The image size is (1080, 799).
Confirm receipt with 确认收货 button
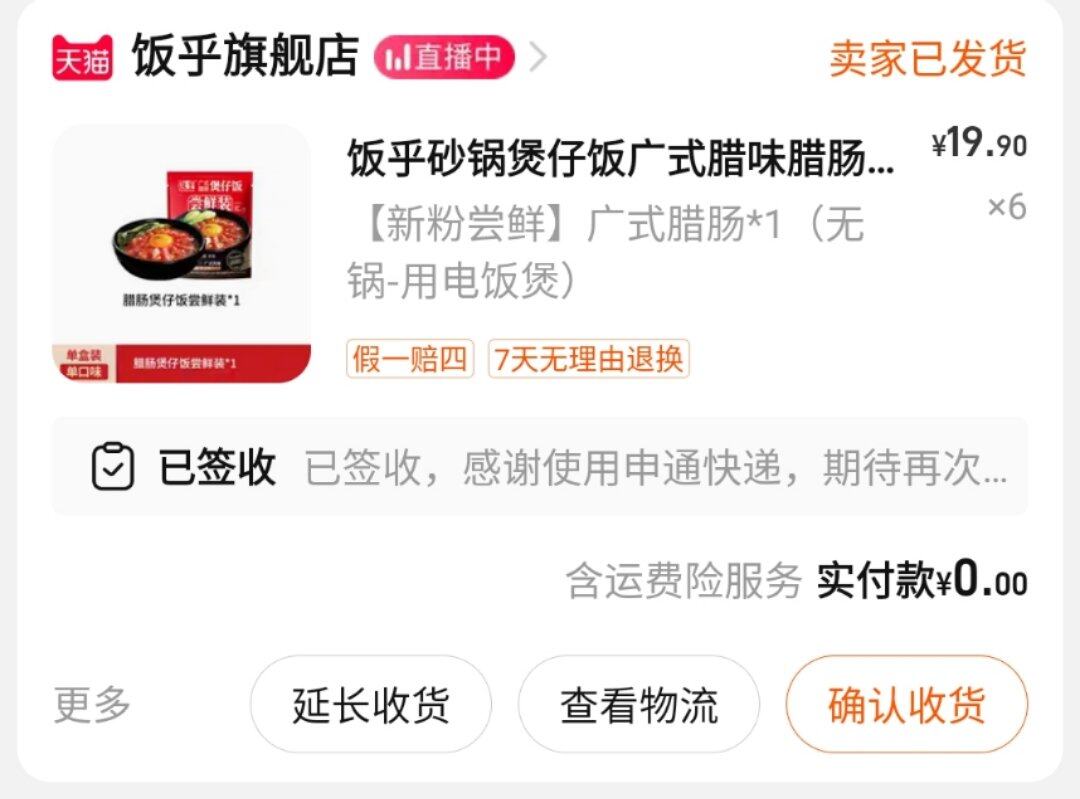point(906,705)
